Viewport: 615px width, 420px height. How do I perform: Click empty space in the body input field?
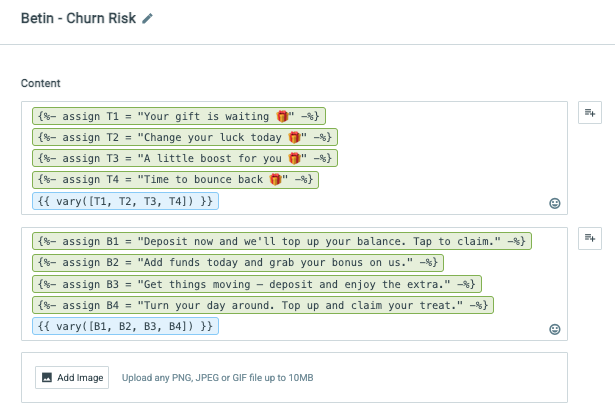[x=392, y=326]
